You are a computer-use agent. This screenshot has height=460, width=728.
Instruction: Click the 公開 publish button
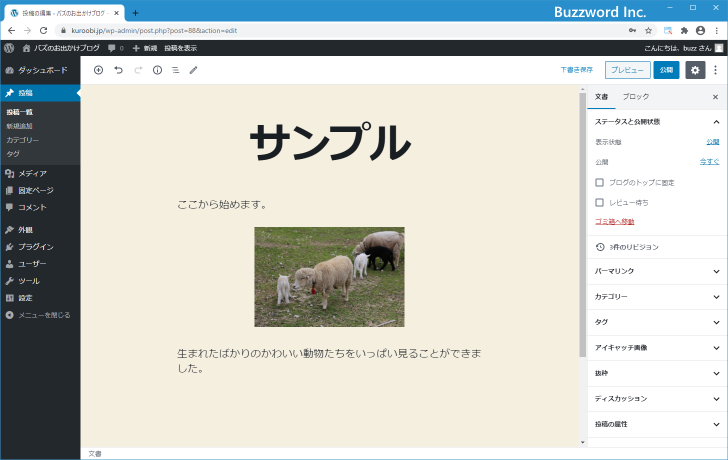point(666,70)
